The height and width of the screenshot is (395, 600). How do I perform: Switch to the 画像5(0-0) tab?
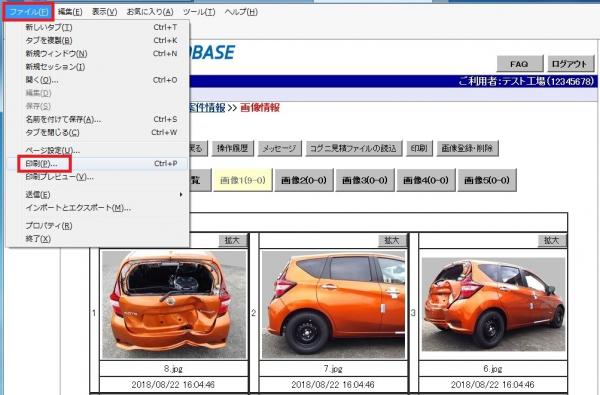click(487, 180)
